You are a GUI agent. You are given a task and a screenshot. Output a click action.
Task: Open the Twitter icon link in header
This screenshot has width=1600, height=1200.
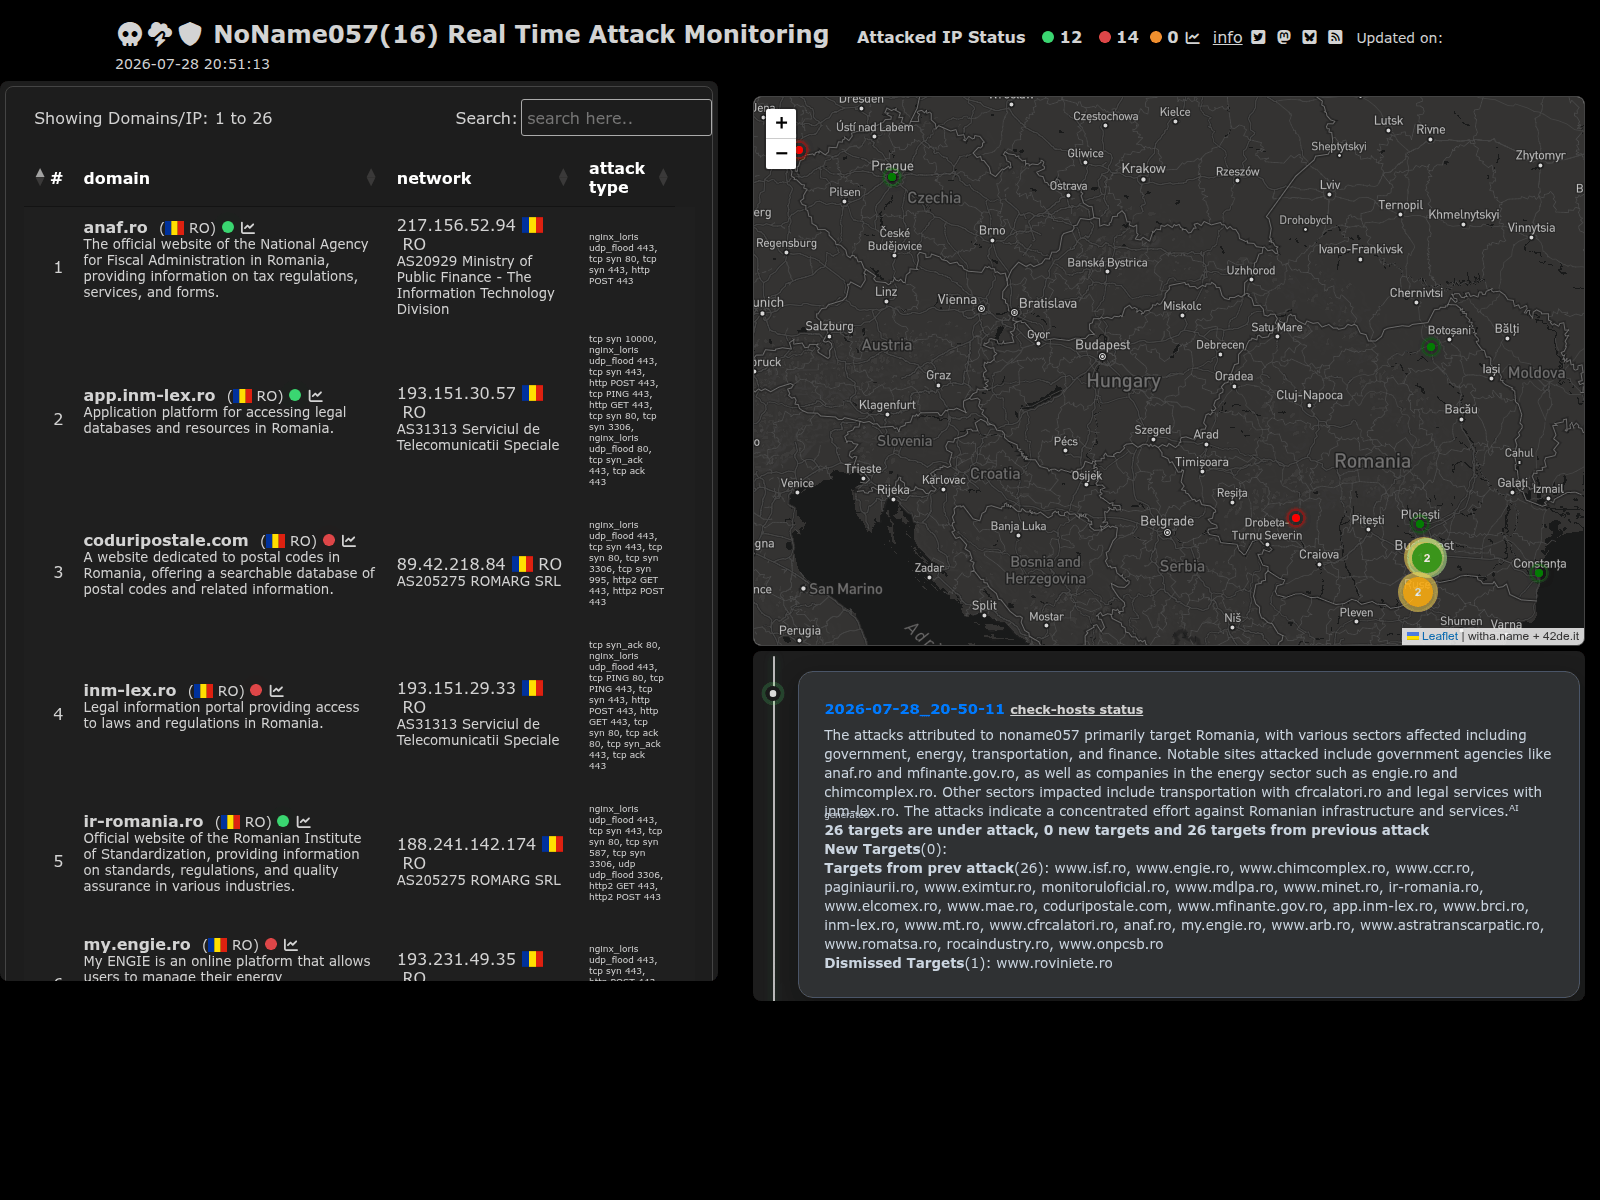pyautogui.click(x=1258, y=37)
